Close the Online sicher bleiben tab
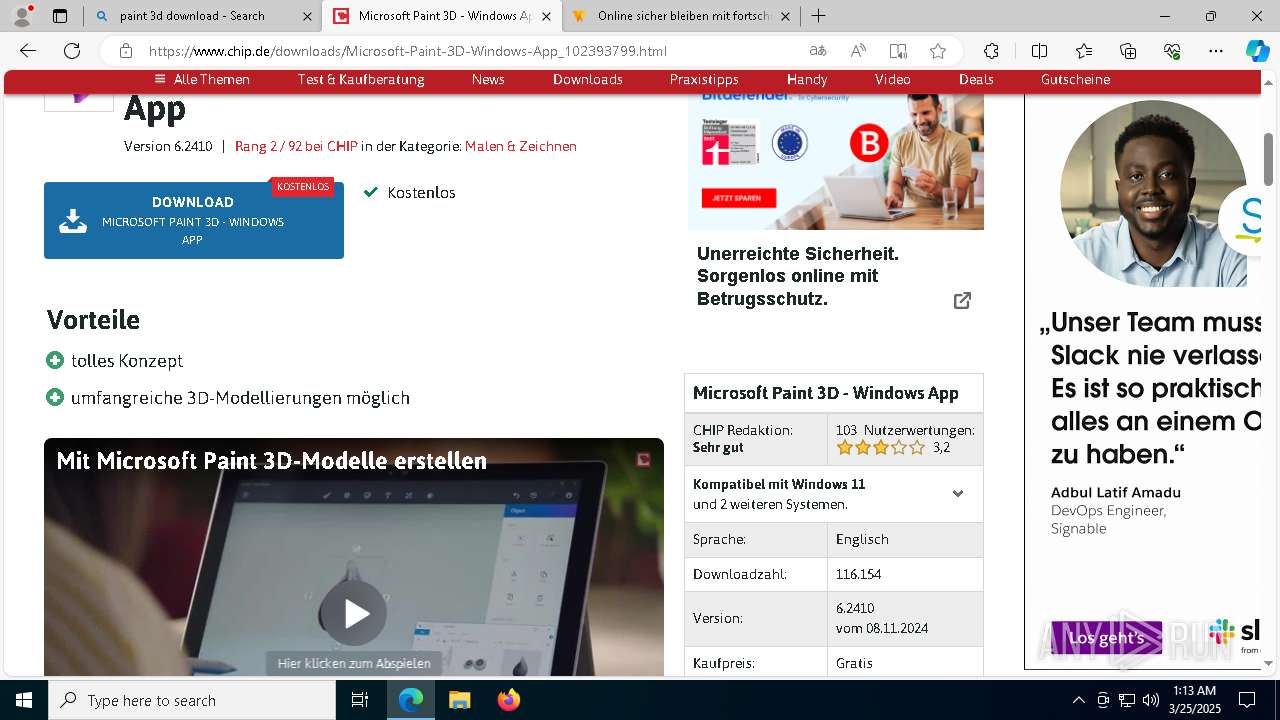 coord(785,16)
